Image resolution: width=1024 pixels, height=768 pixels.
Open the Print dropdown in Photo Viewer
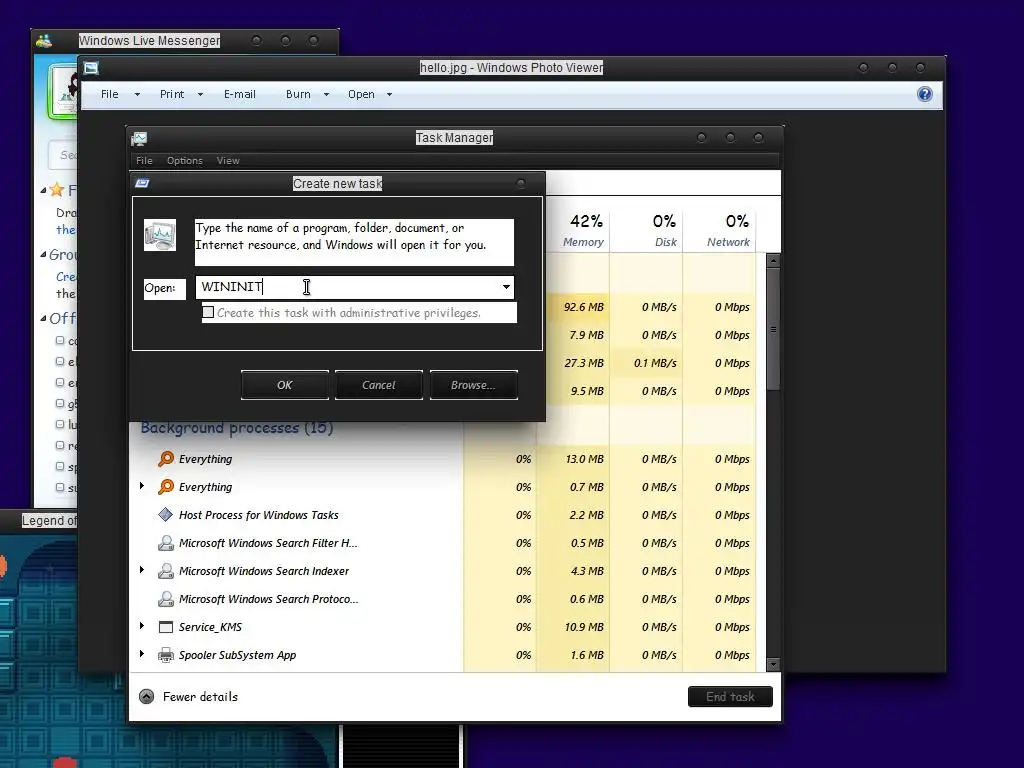(x=200, y=95)
